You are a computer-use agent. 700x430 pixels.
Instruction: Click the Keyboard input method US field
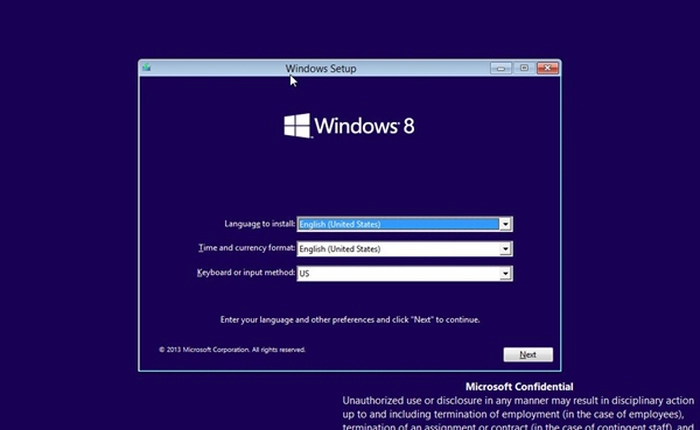coord(404,273)
